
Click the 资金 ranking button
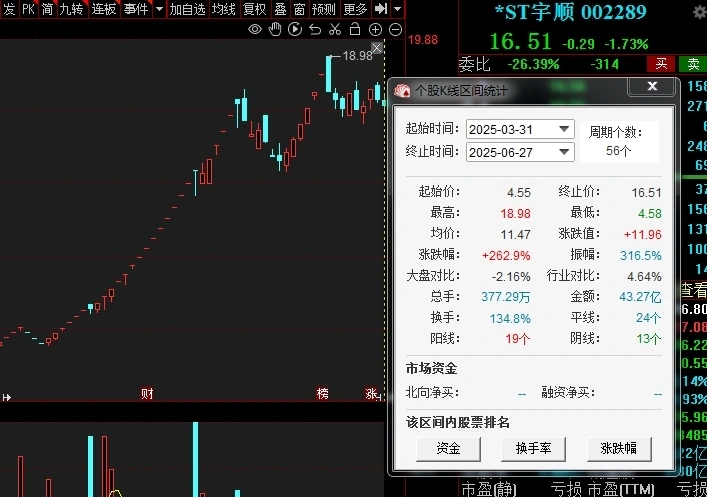448,448
